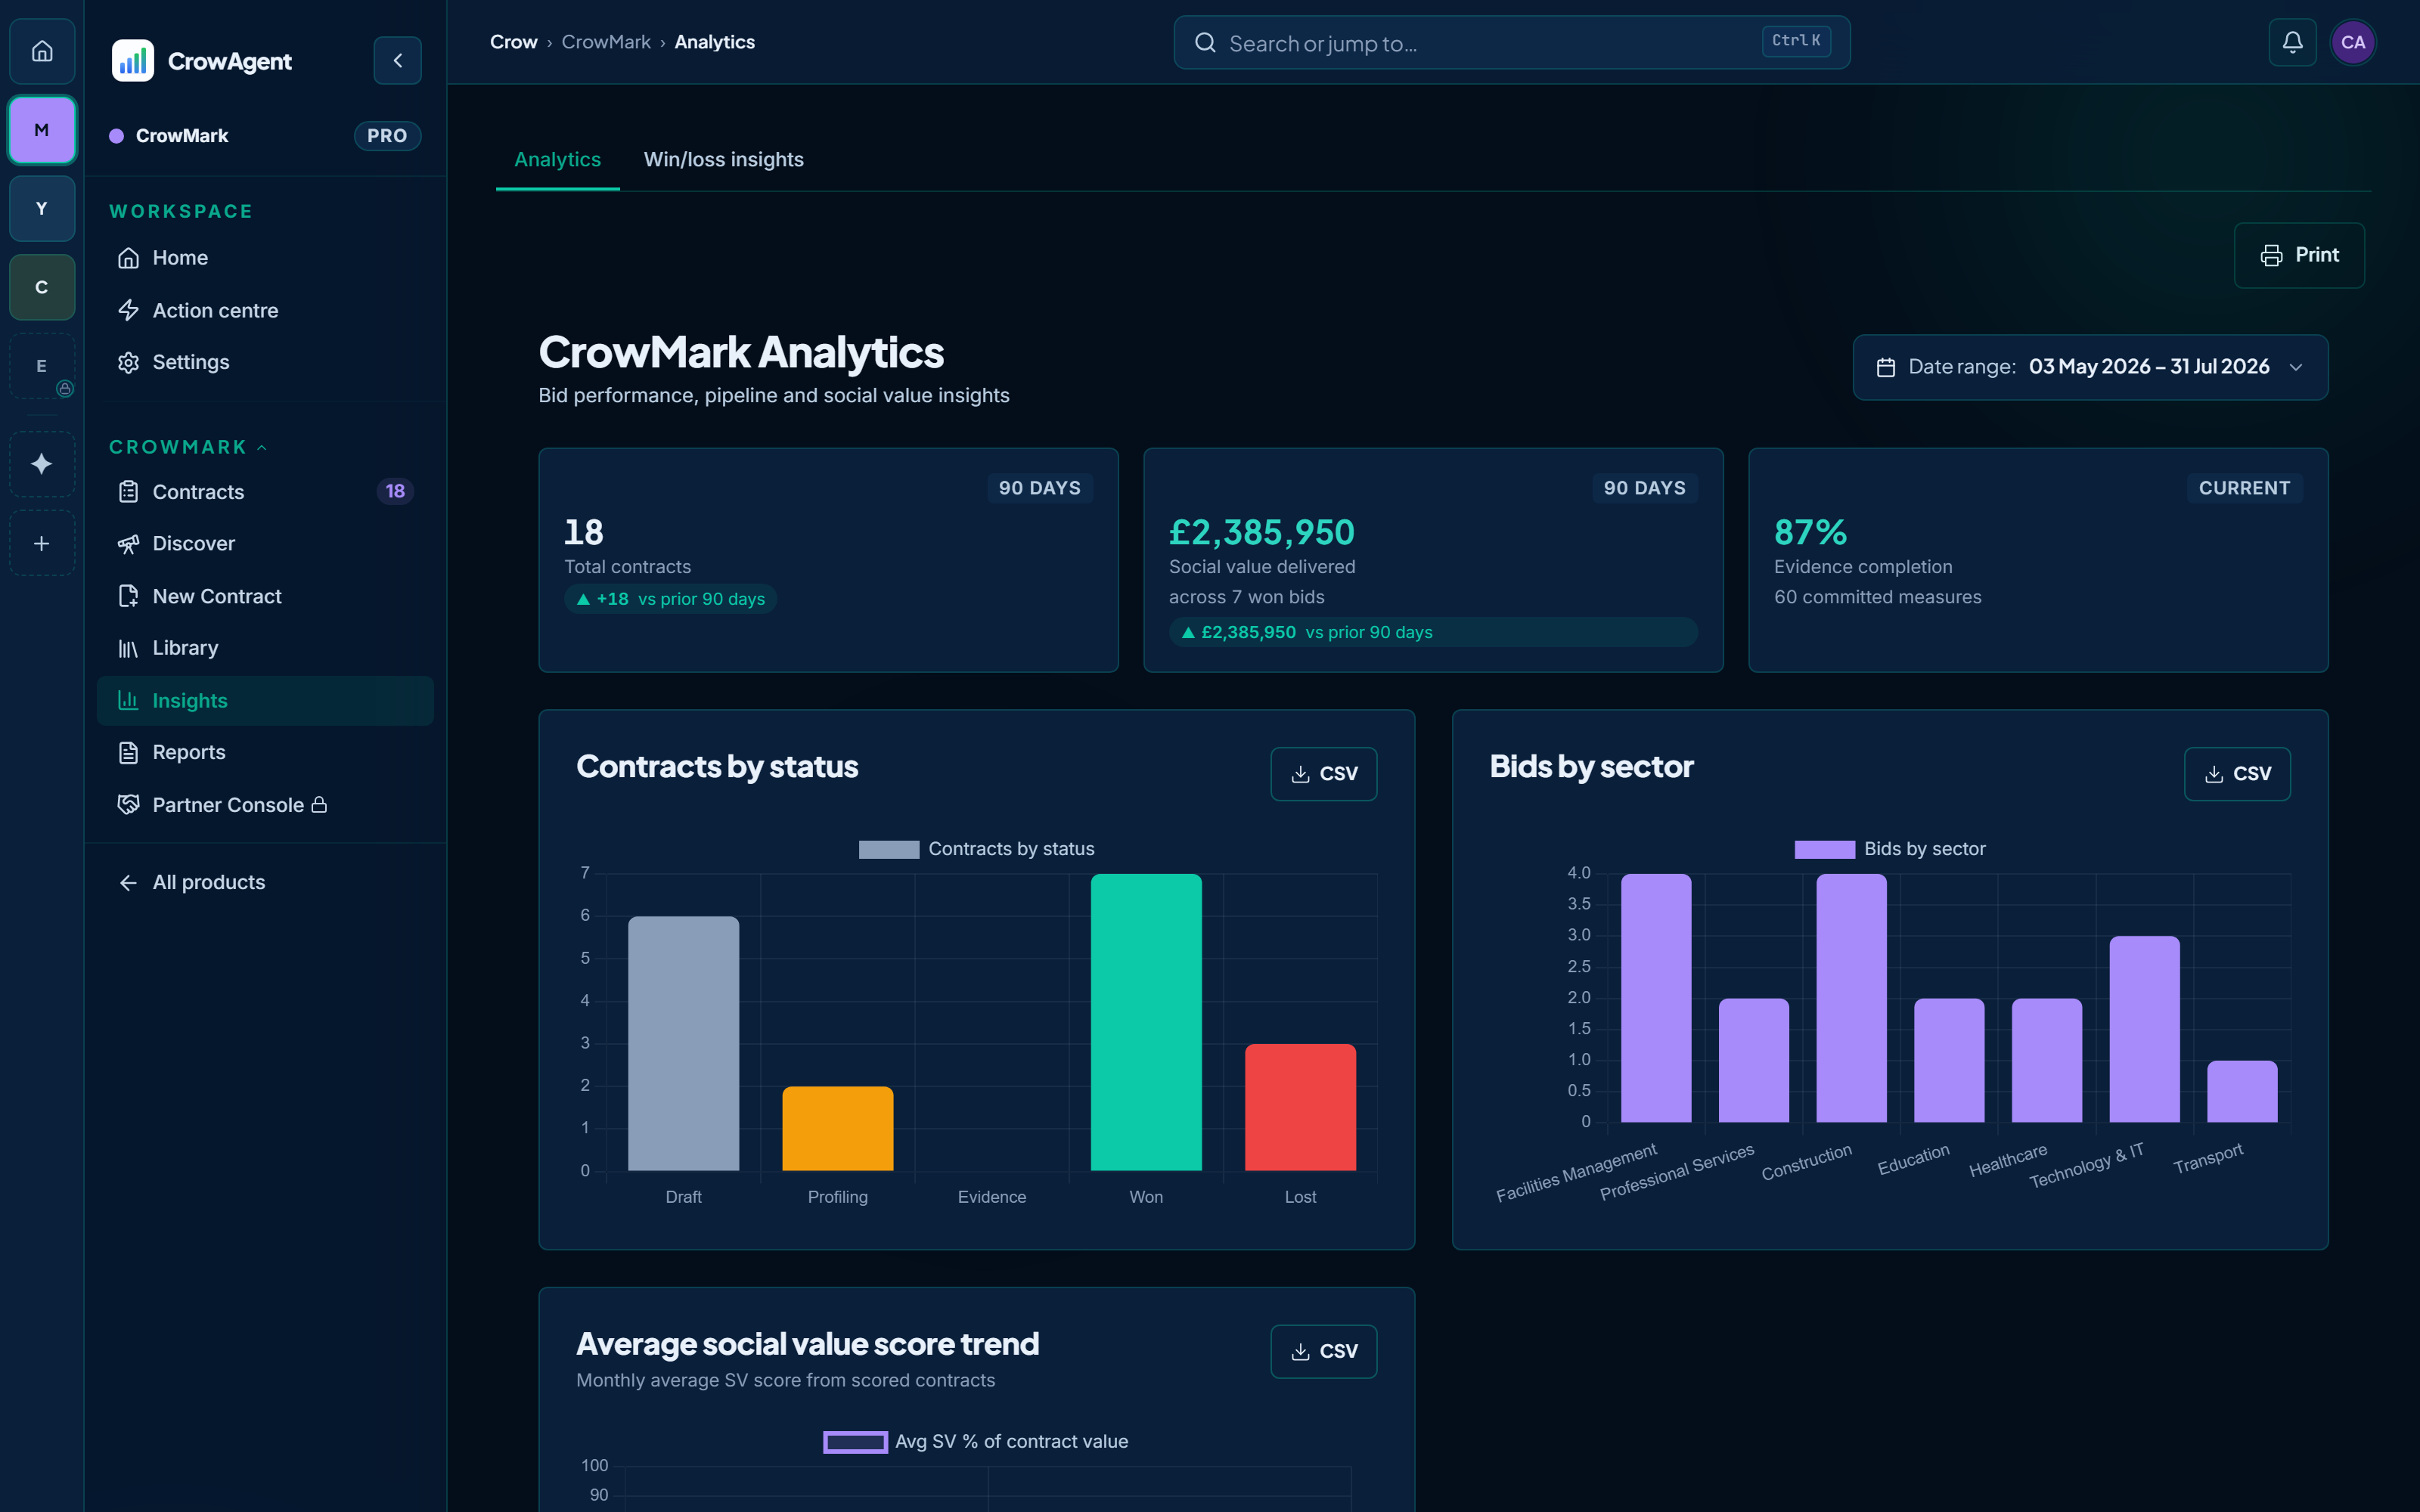This screenshot has width=2420, height=1512.
Task: Click the Technology & IT sector bar
Action: [x=2144, y=1029]
